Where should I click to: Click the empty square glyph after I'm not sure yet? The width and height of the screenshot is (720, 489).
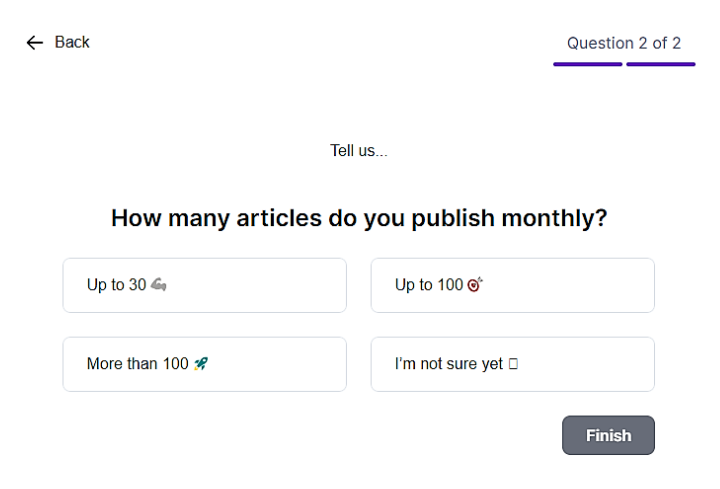pyautogui.click(x=513, y=364)
